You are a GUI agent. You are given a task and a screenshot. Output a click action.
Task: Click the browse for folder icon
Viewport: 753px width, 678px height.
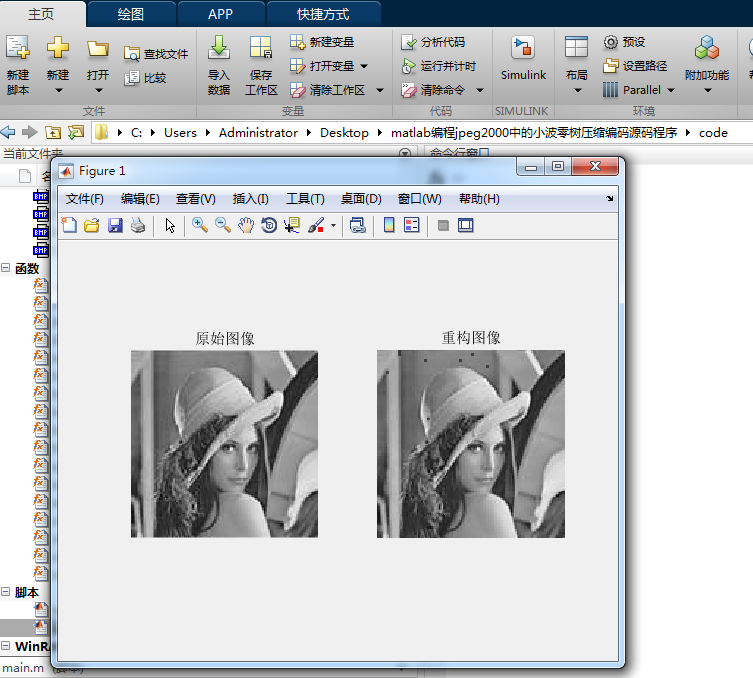(76, 132)
